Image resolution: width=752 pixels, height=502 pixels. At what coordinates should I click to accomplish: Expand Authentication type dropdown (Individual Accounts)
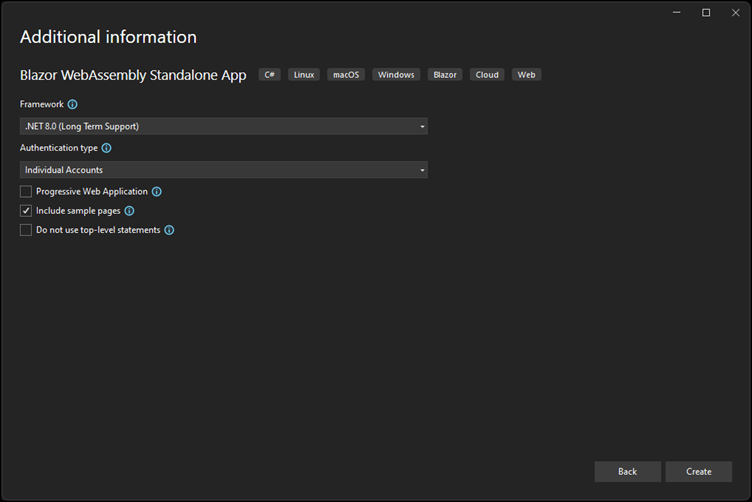click(x=223, y=170)
